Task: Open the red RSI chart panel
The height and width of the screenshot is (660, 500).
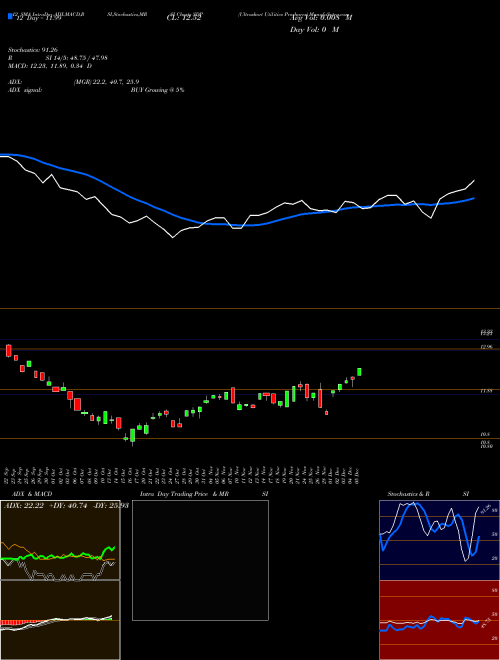Action: tap(439, 620)
